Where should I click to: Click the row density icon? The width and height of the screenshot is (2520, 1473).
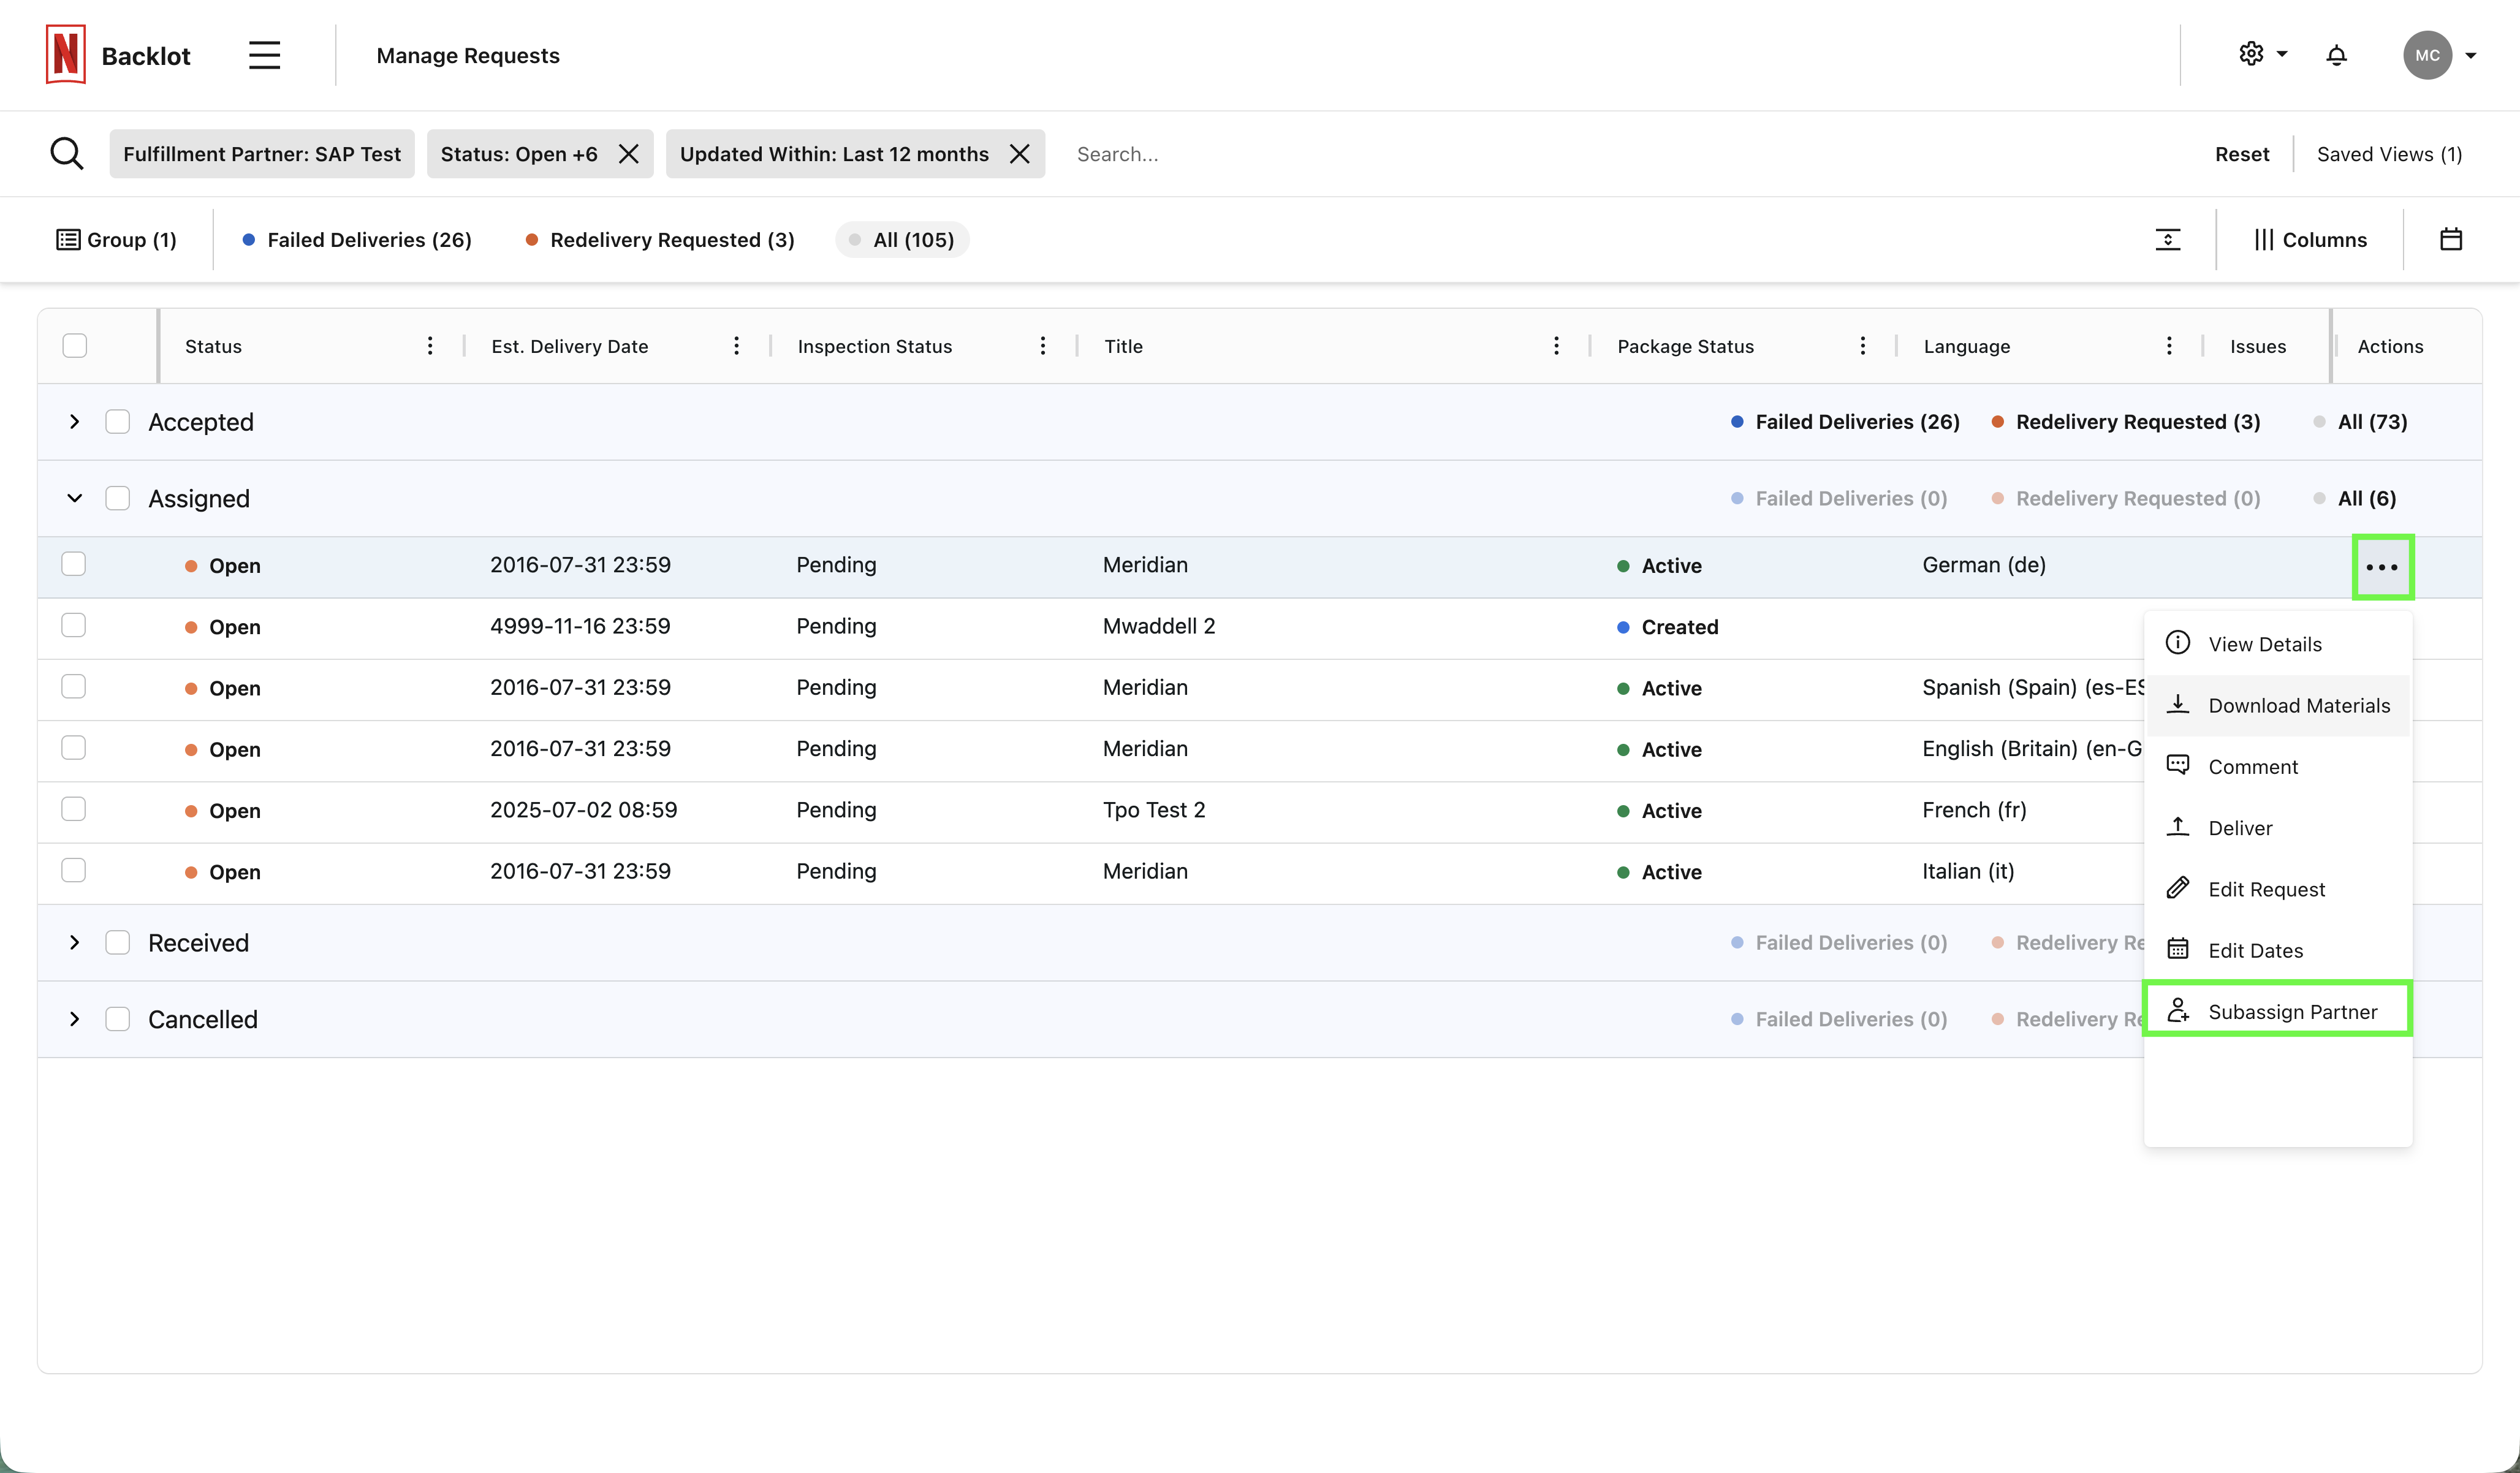click(x=2167, y=239)
